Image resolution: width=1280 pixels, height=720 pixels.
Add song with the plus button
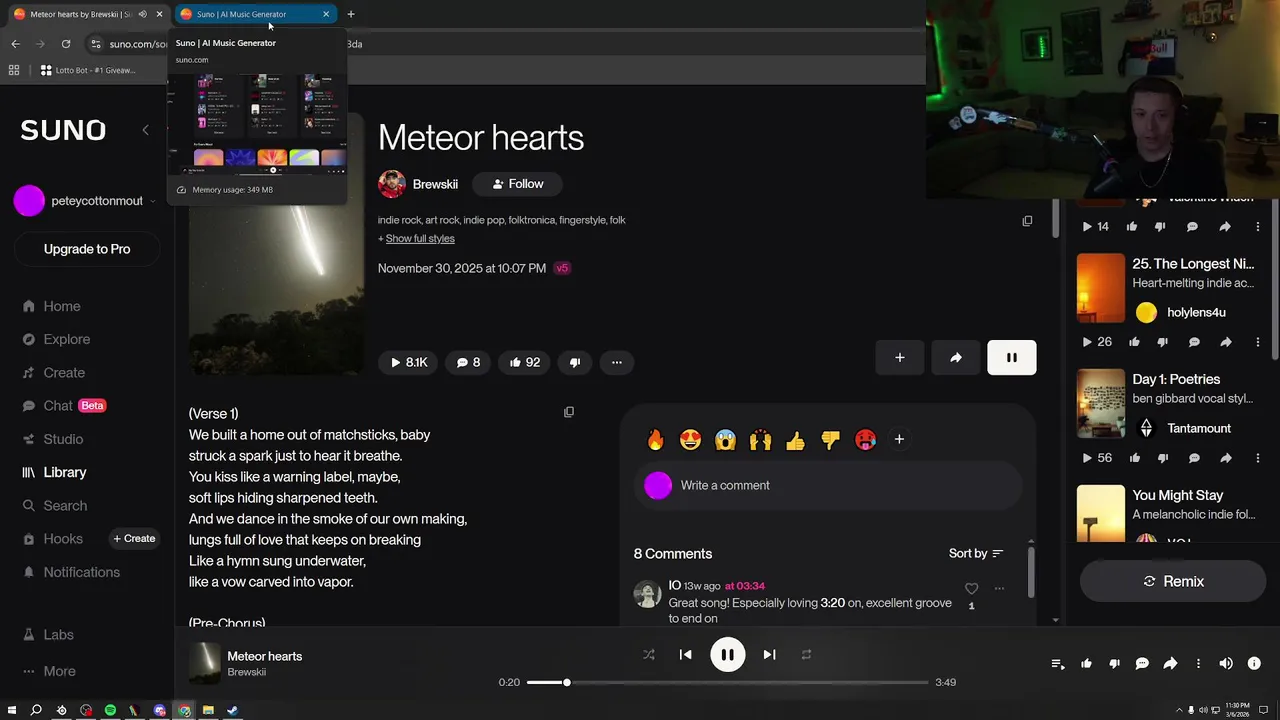[900, 357]
